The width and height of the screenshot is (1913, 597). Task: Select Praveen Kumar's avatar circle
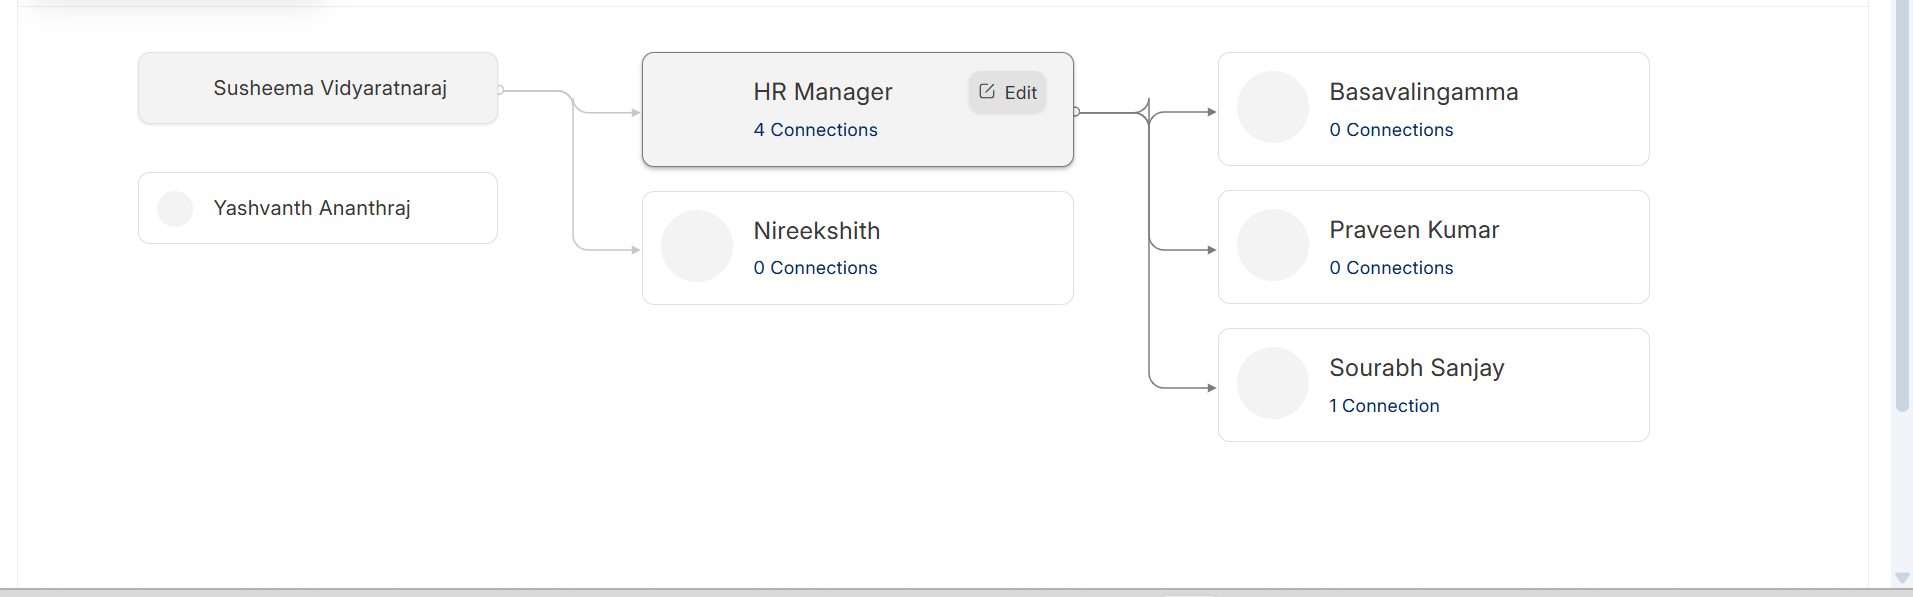(x=1273, y=245)
